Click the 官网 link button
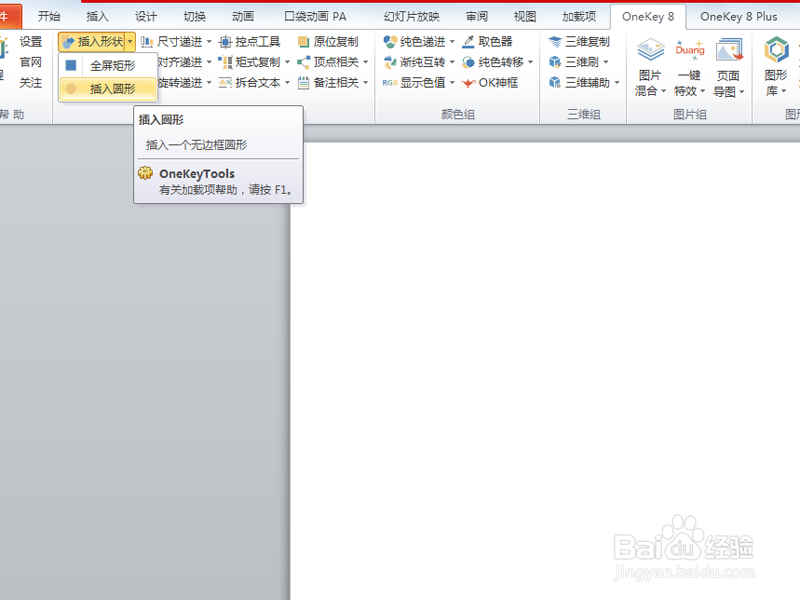 point(31,62)
